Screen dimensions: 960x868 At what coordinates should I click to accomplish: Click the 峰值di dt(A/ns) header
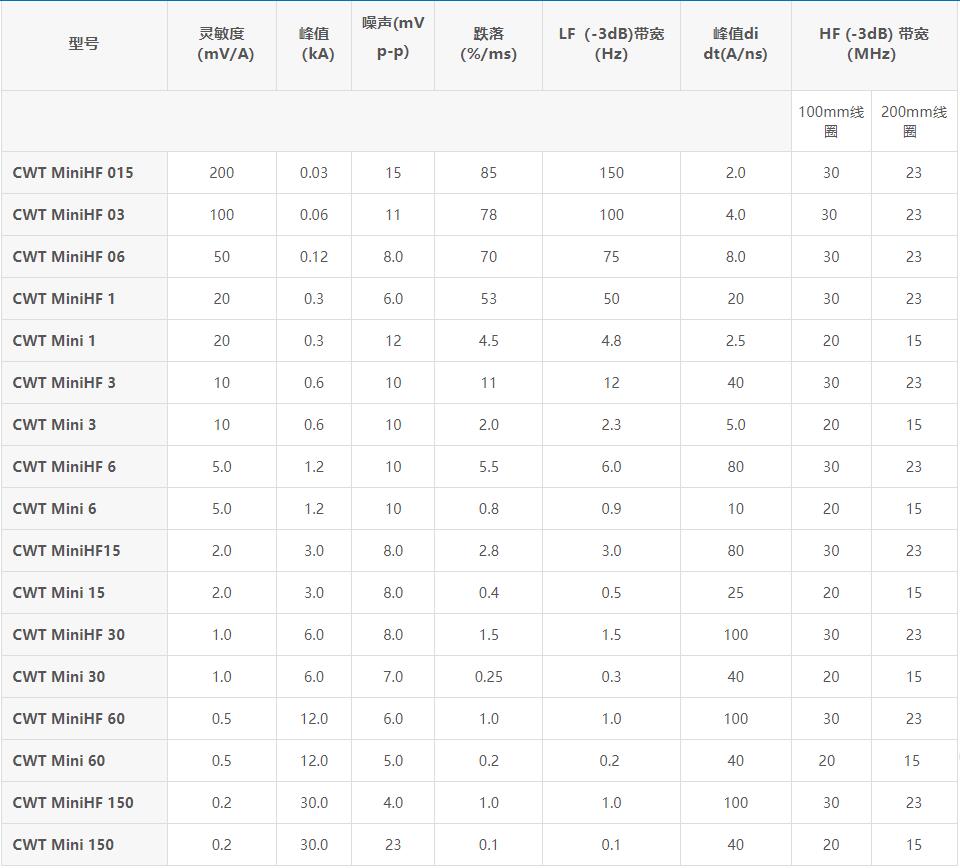click(735, 43)
